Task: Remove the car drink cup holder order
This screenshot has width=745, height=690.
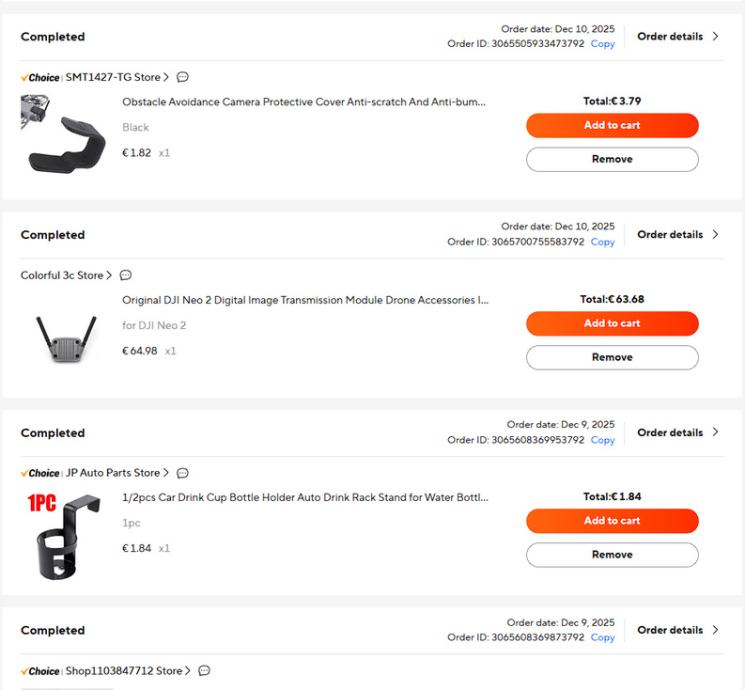Action: pyautogui.click(x=612, y=555)
